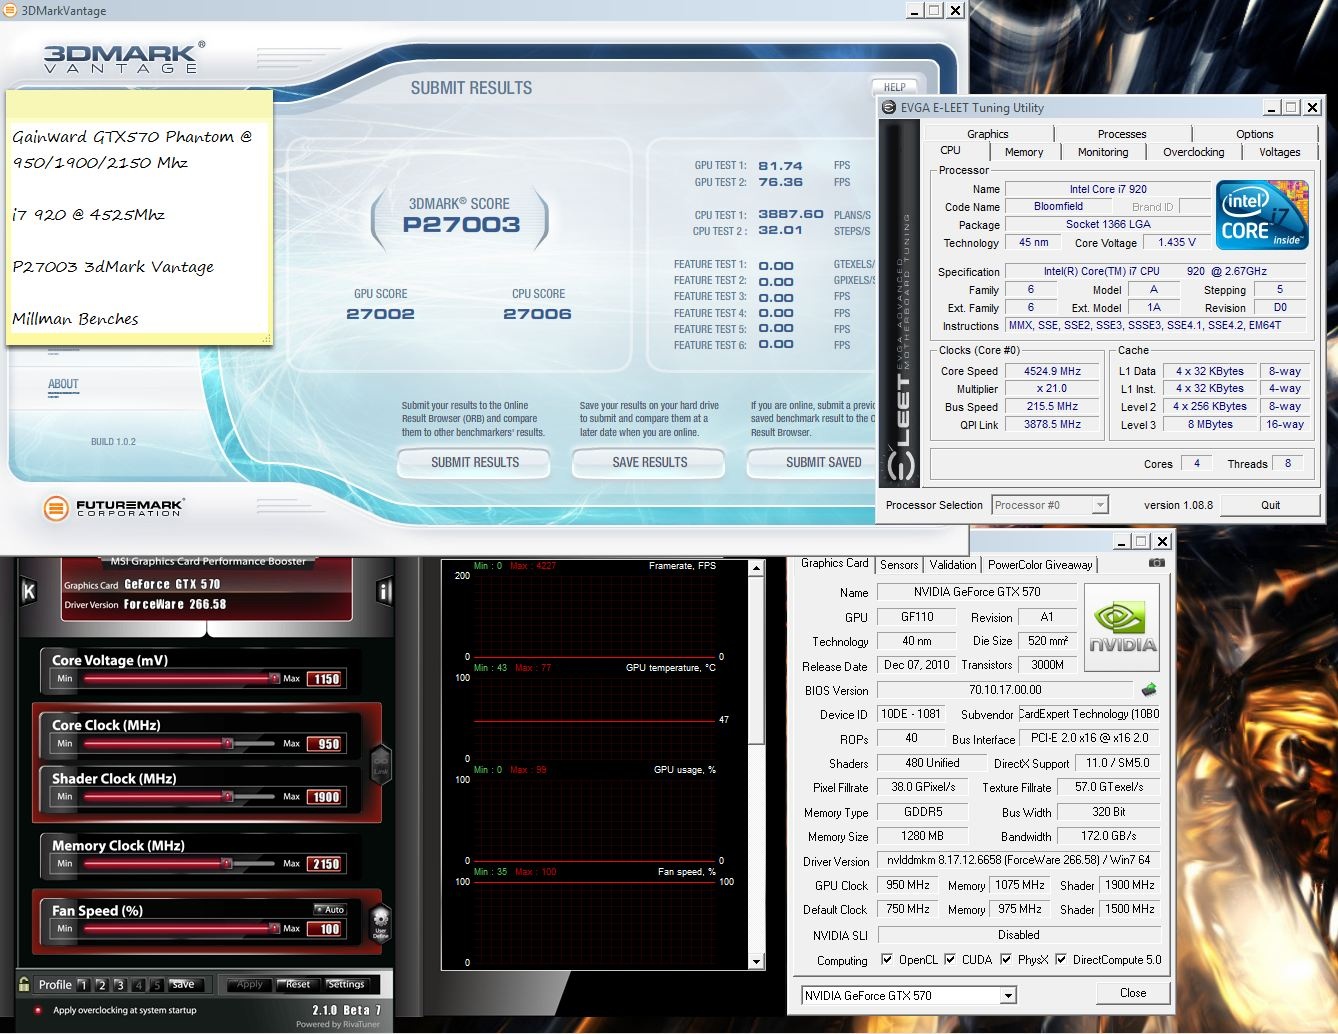Open the Afterburner information i icon
The width and height of the screenshot is (1338, 1034).
point(384,591)
